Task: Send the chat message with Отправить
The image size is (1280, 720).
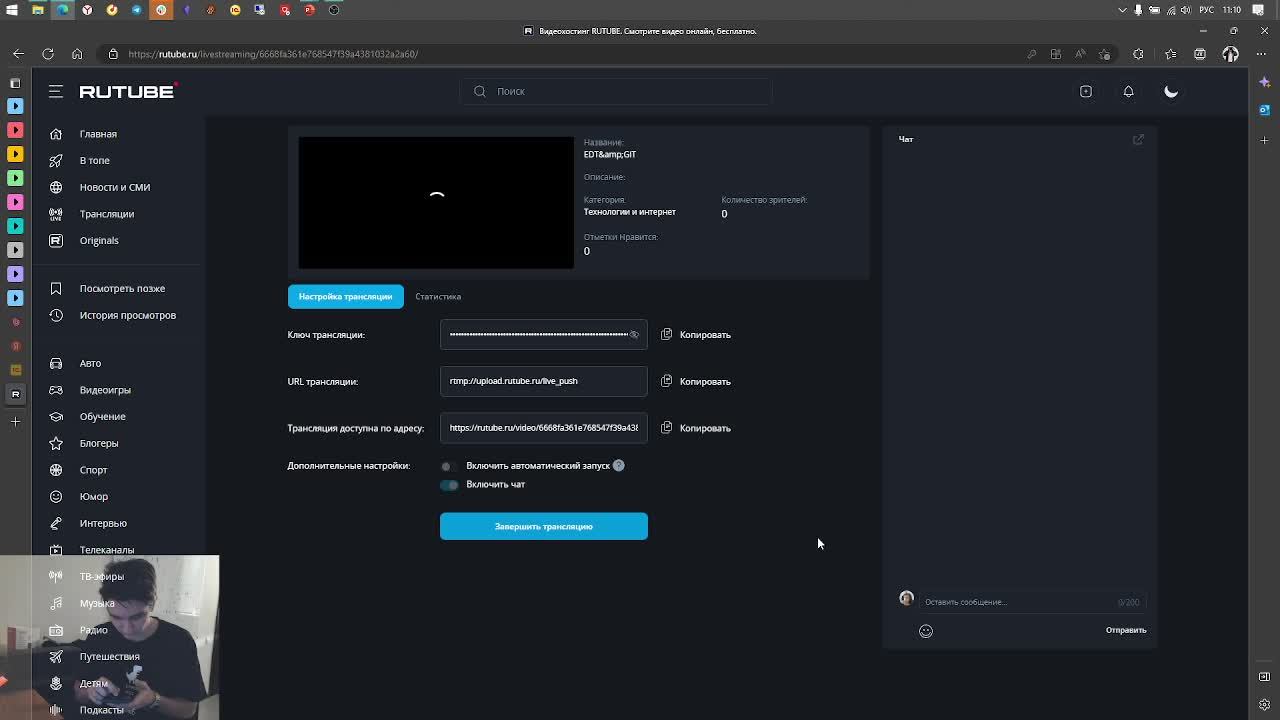Action: pyautogui.click(x=1126, y=630)
